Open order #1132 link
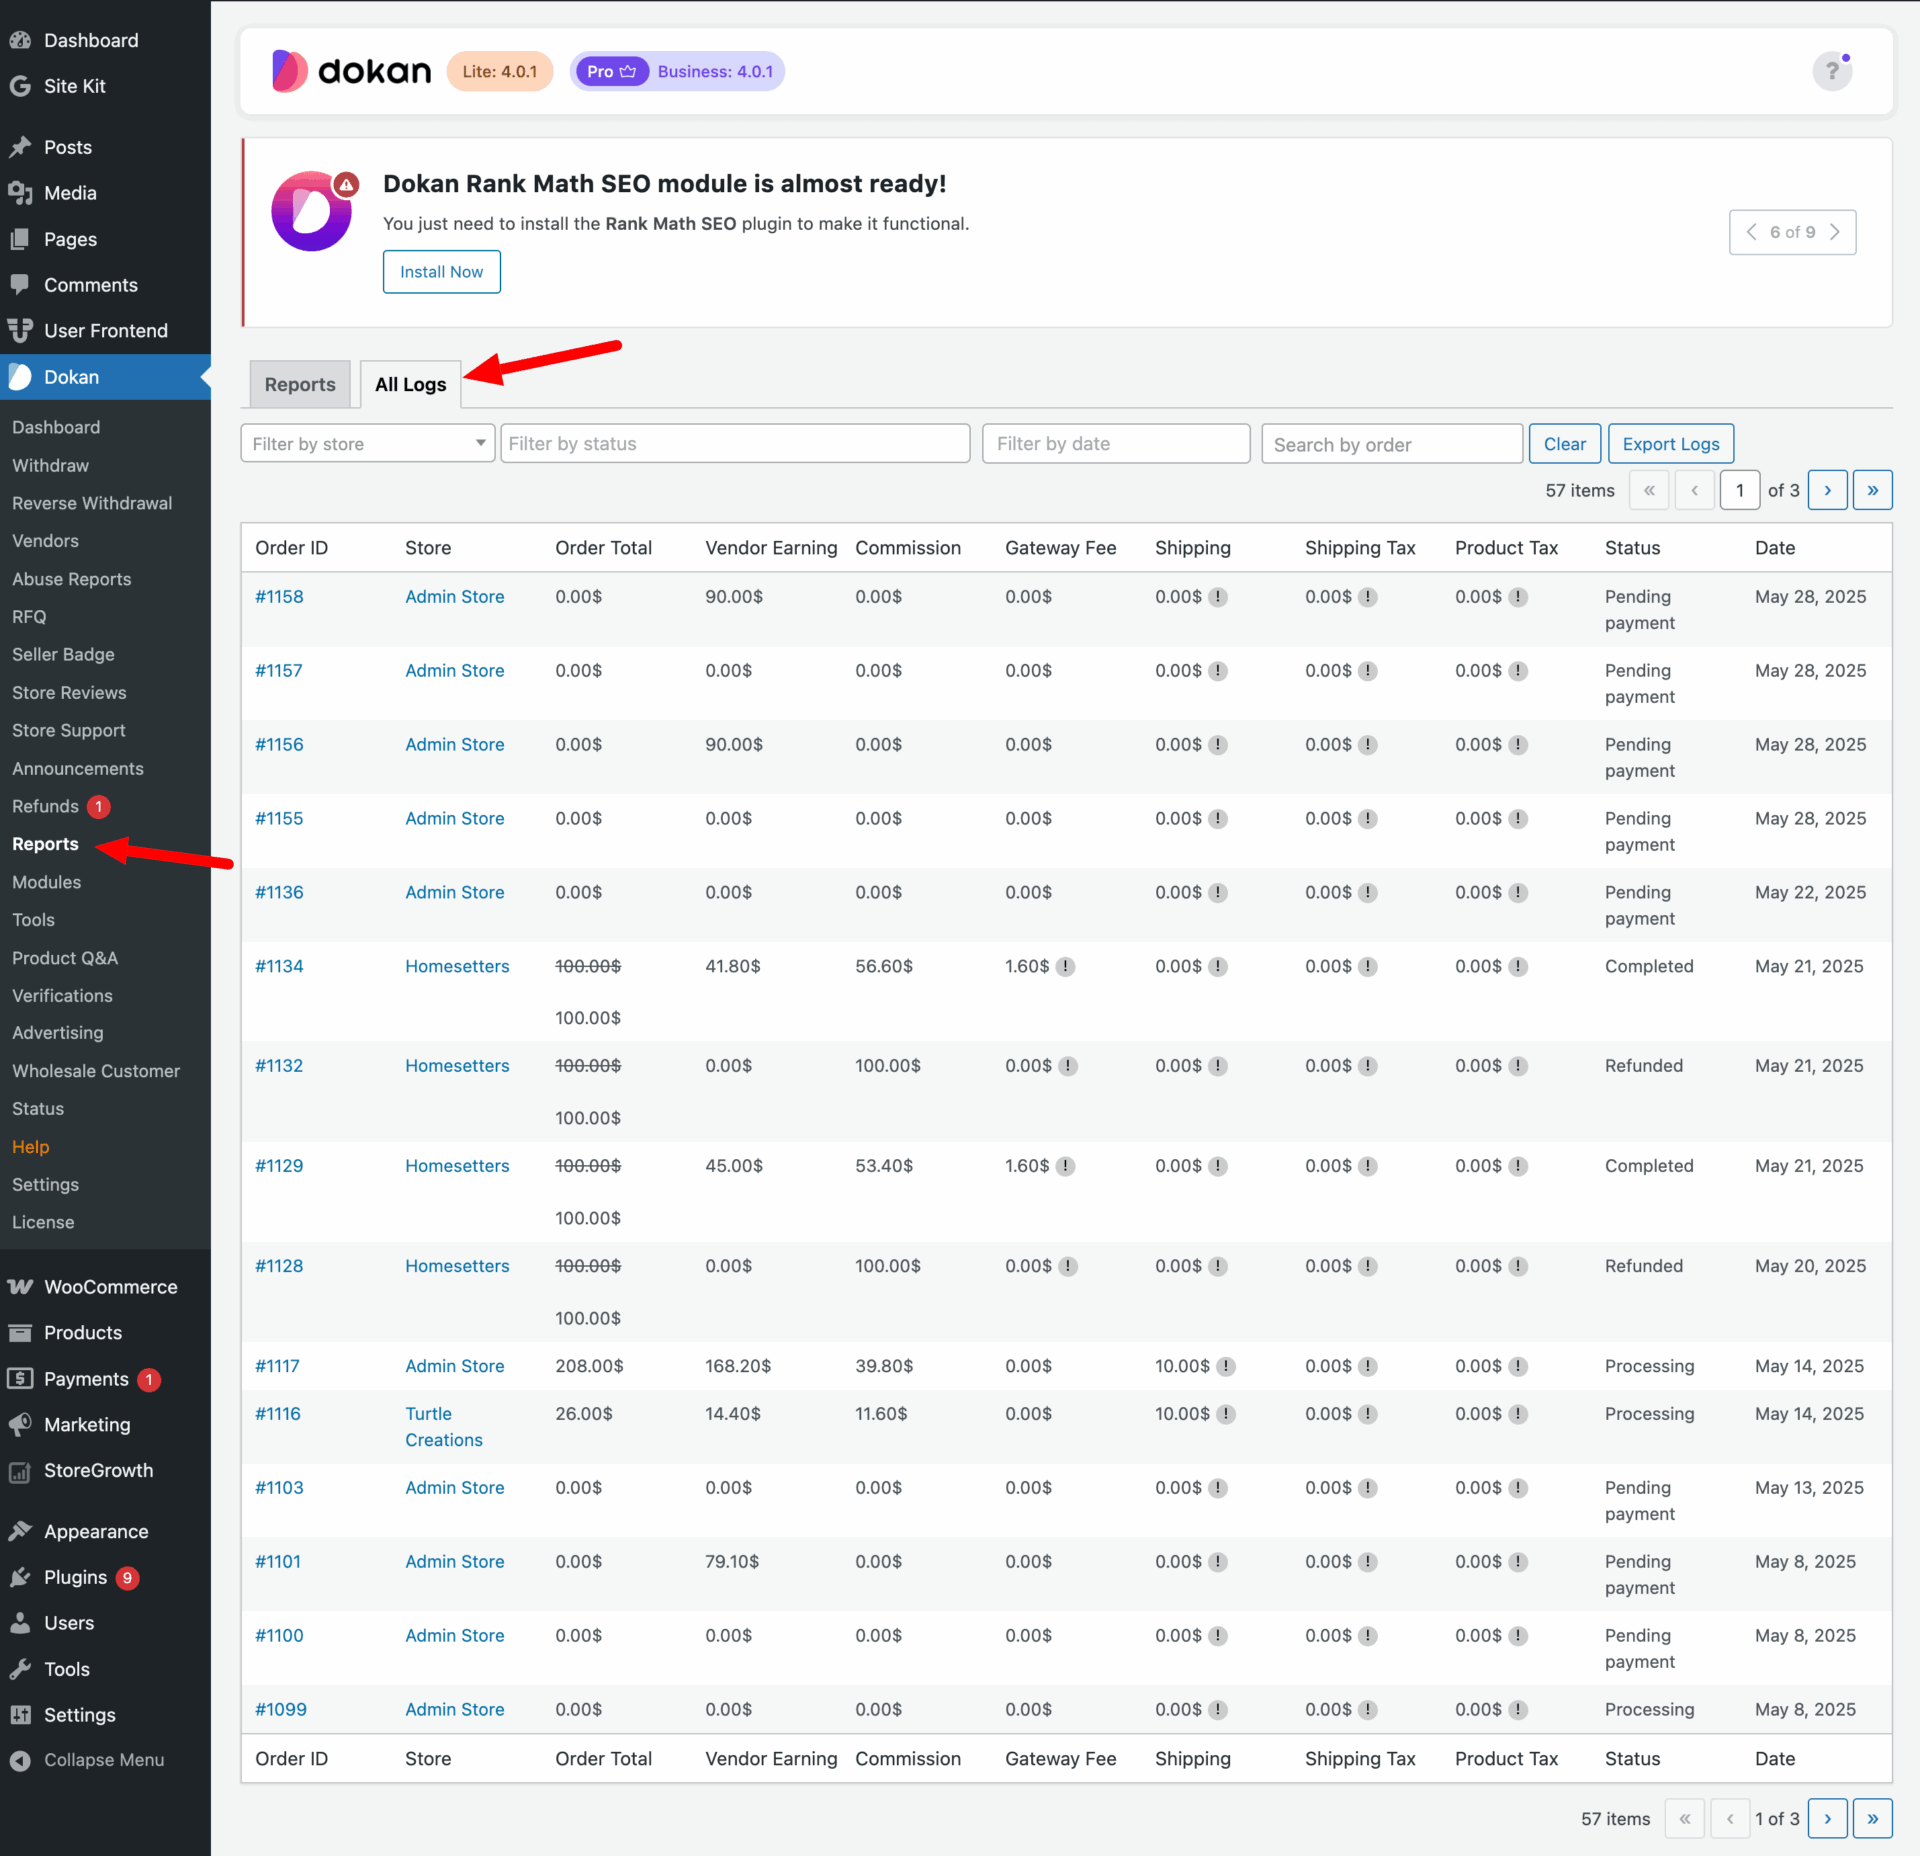 (x=279, y=1066)
